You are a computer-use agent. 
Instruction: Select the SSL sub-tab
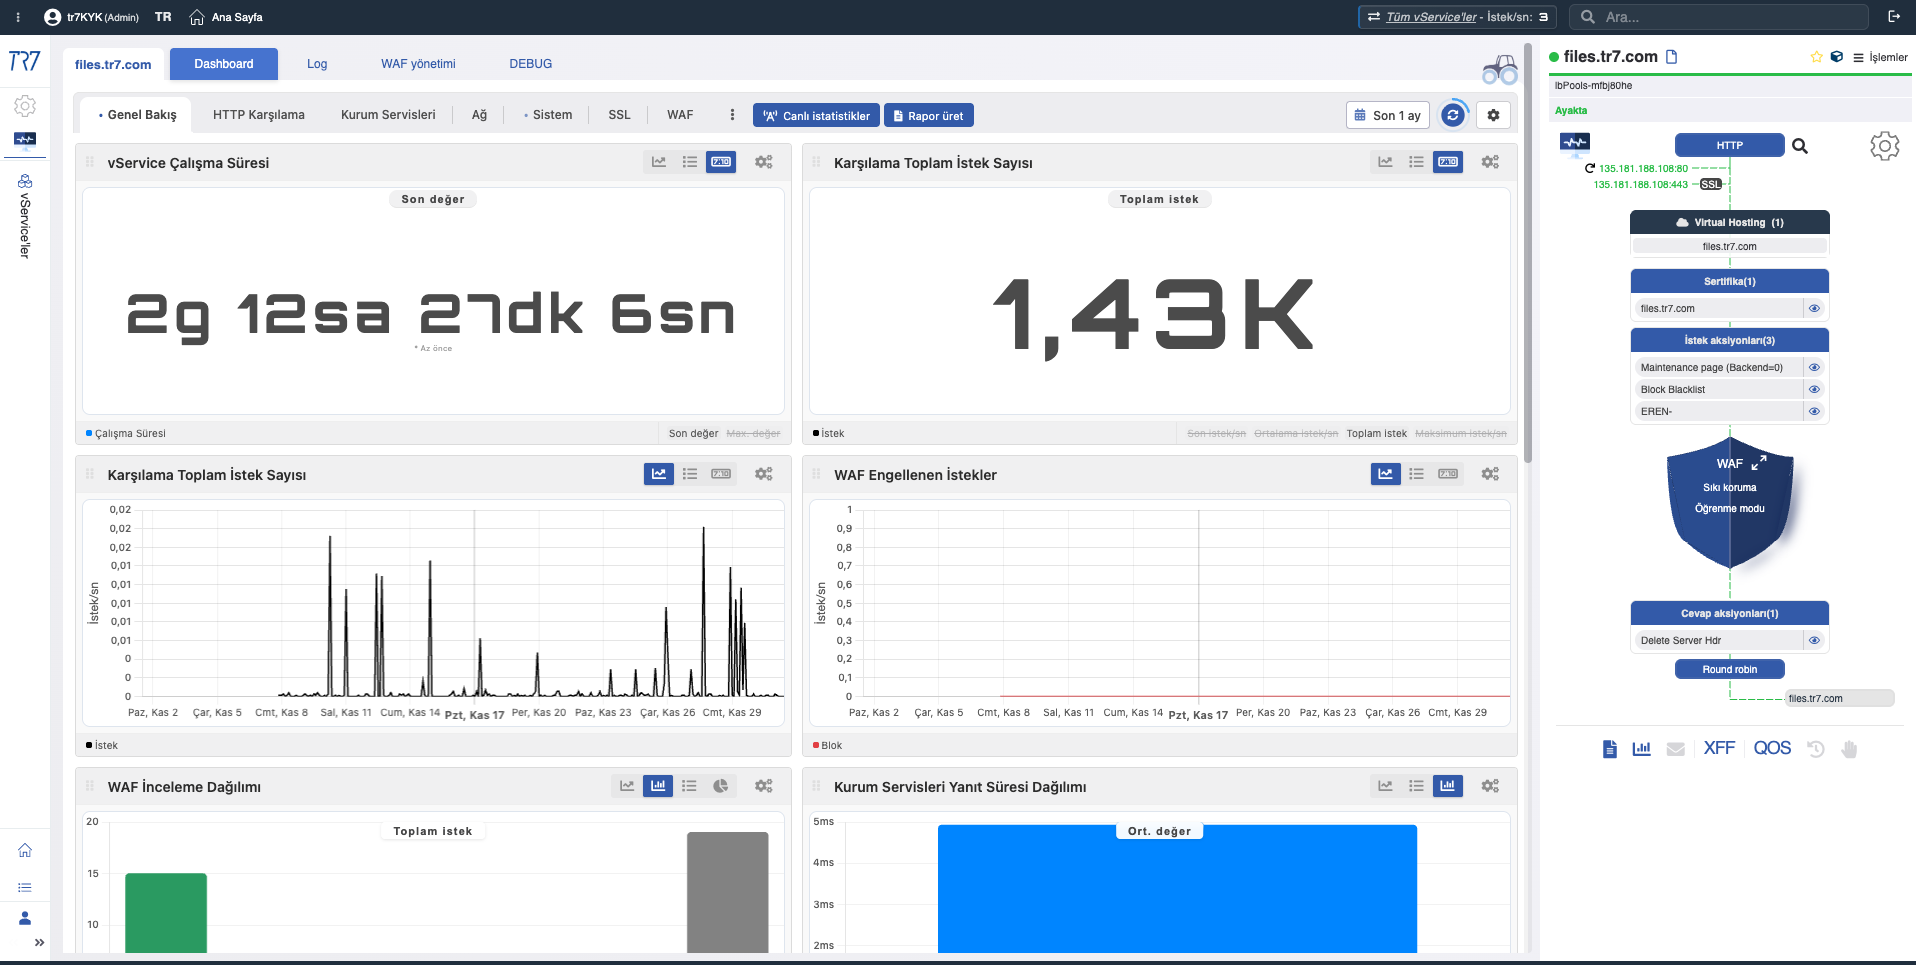620,115
